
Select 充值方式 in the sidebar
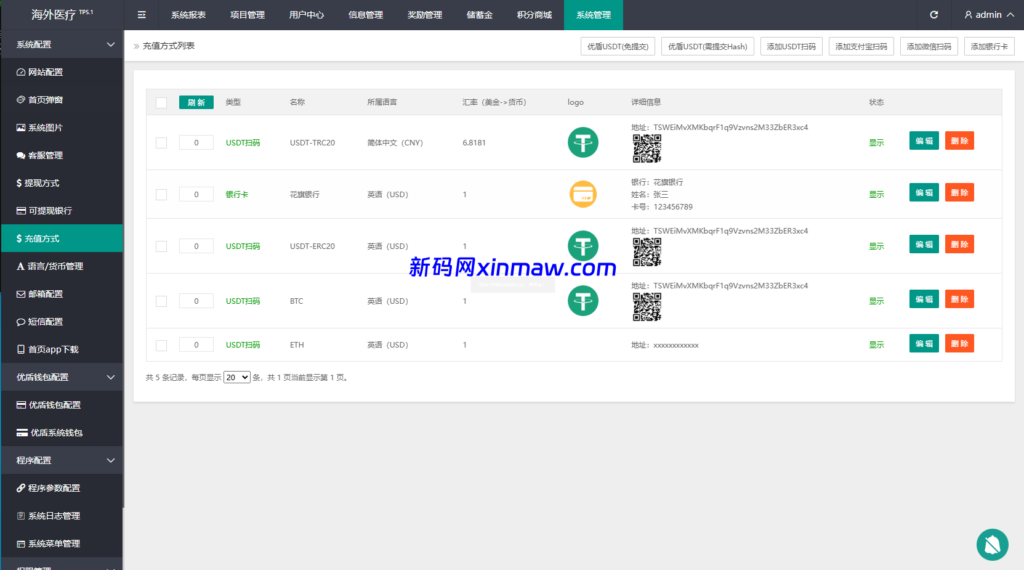(62, 238)
